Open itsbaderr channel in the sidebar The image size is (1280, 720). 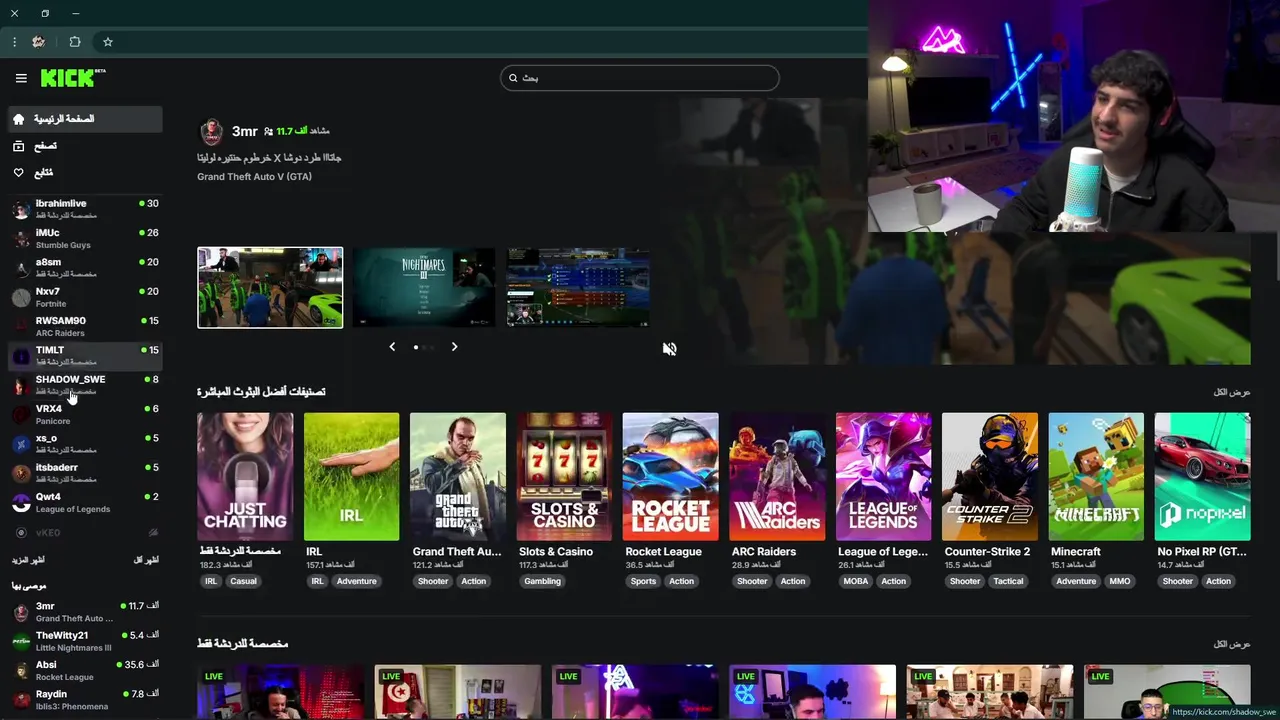tap(85, 472)
